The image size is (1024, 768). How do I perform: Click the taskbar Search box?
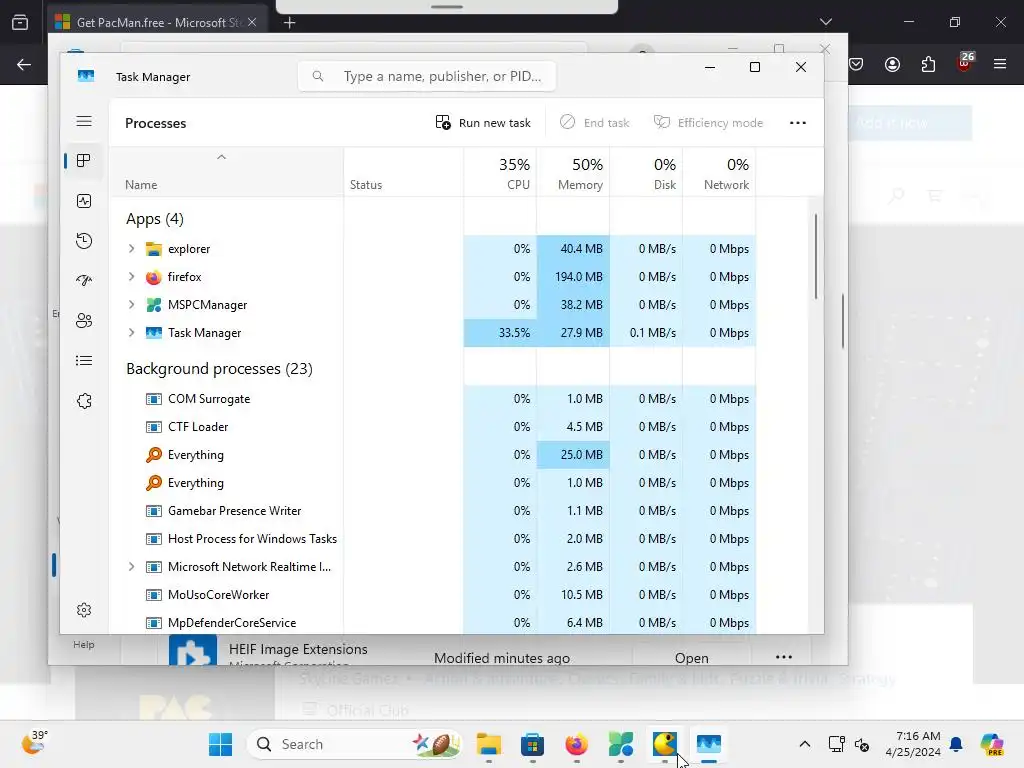click(x=355, y=744)
